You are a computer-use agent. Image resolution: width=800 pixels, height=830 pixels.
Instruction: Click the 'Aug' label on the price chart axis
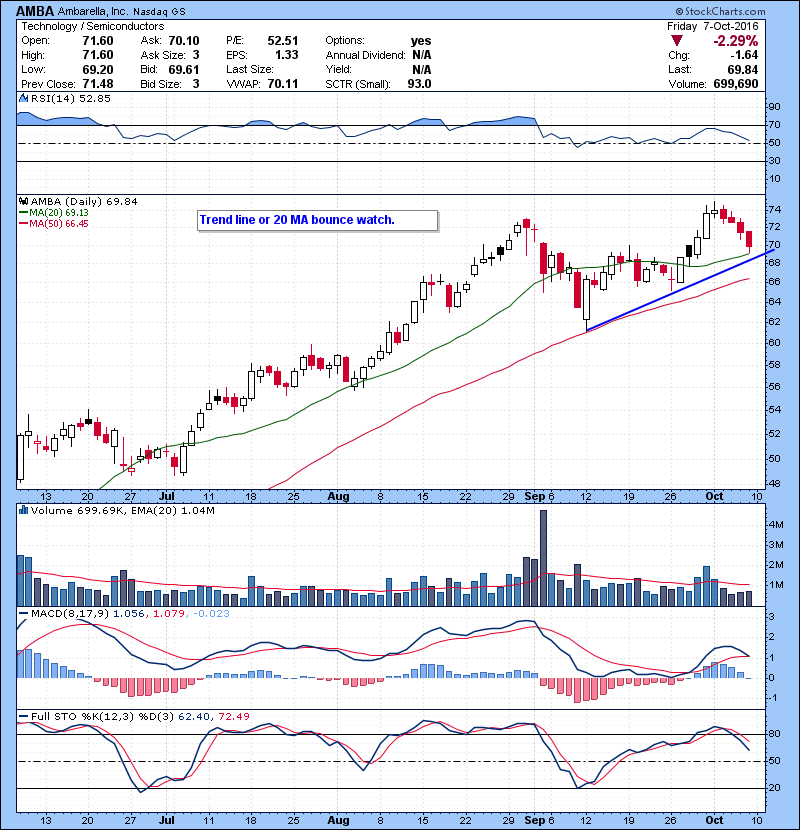(x=338, y=497)
